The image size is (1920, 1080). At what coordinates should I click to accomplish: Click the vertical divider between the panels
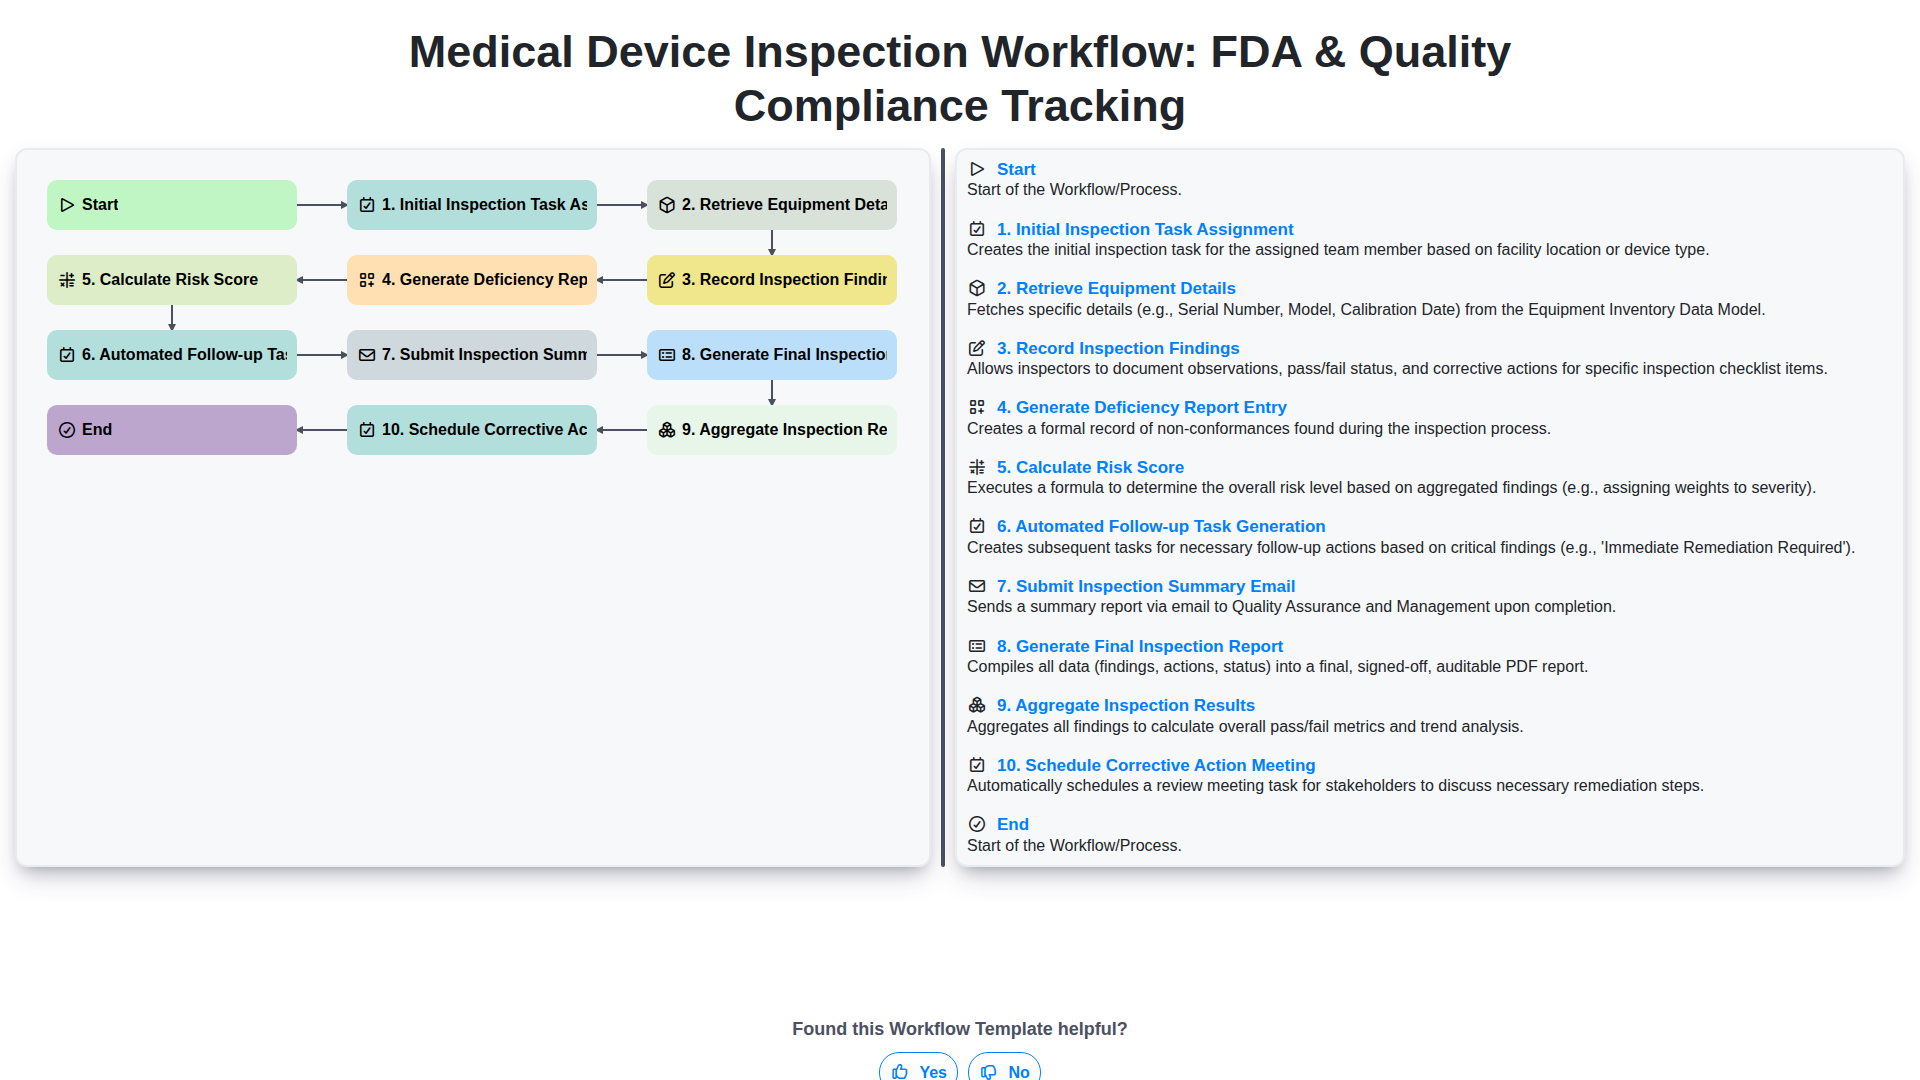[942, 508]
